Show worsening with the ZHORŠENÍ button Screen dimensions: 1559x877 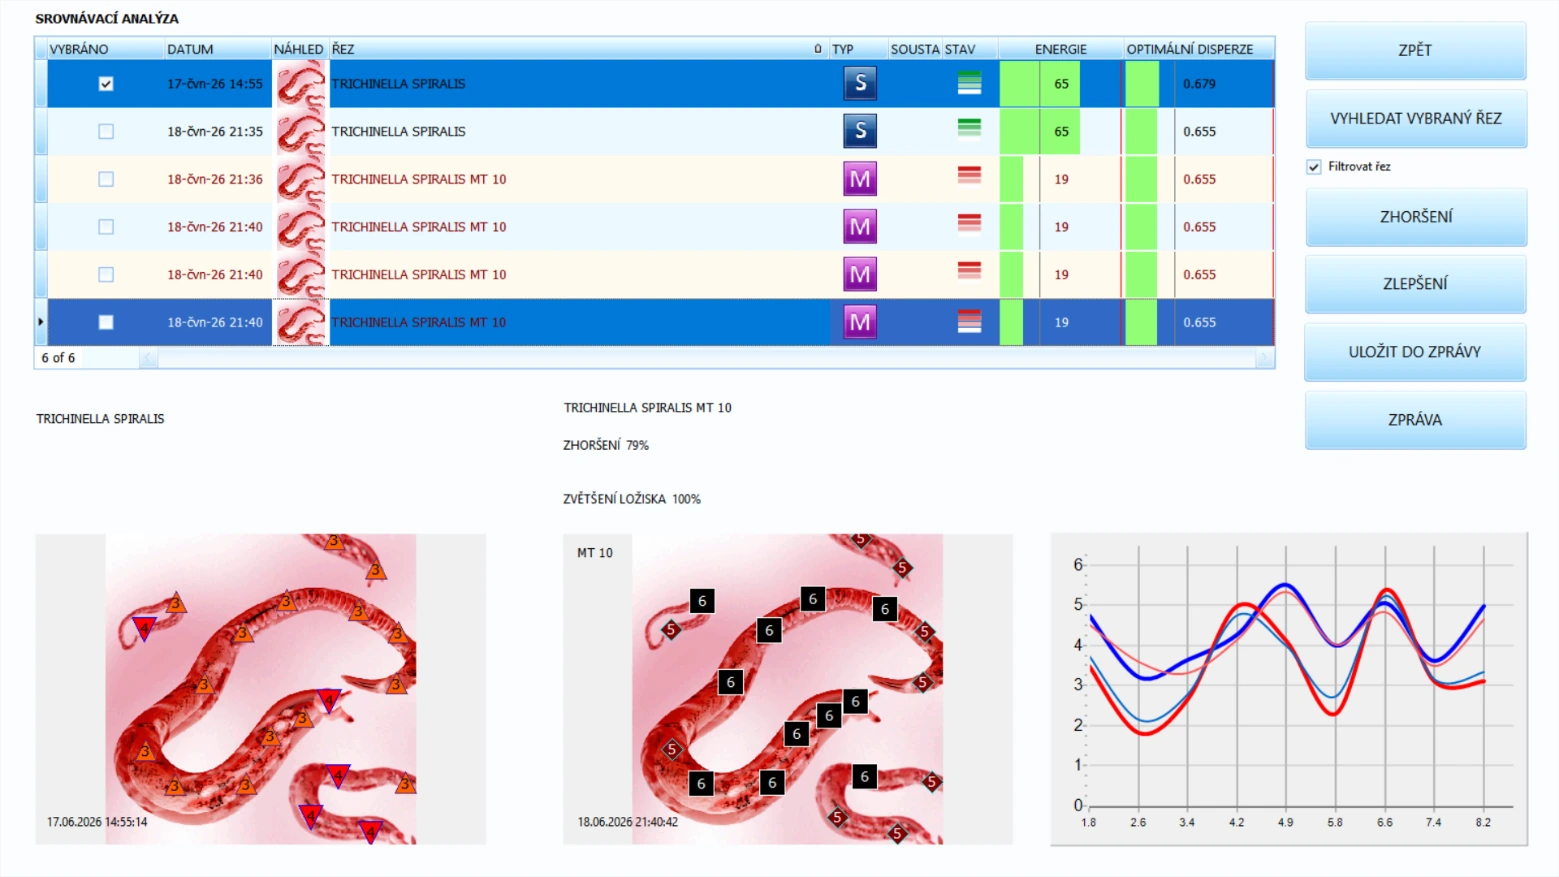(1415, 217)
